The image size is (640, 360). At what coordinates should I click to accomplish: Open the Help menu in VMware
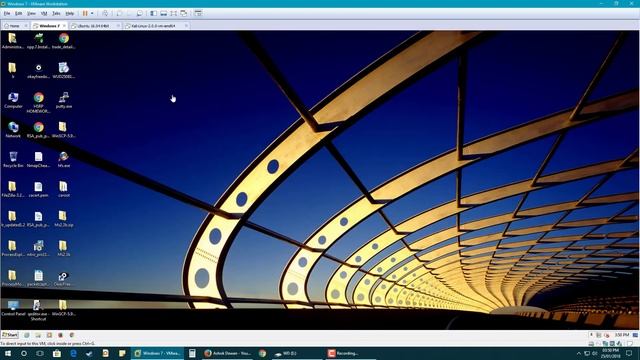tap(70, 13)
